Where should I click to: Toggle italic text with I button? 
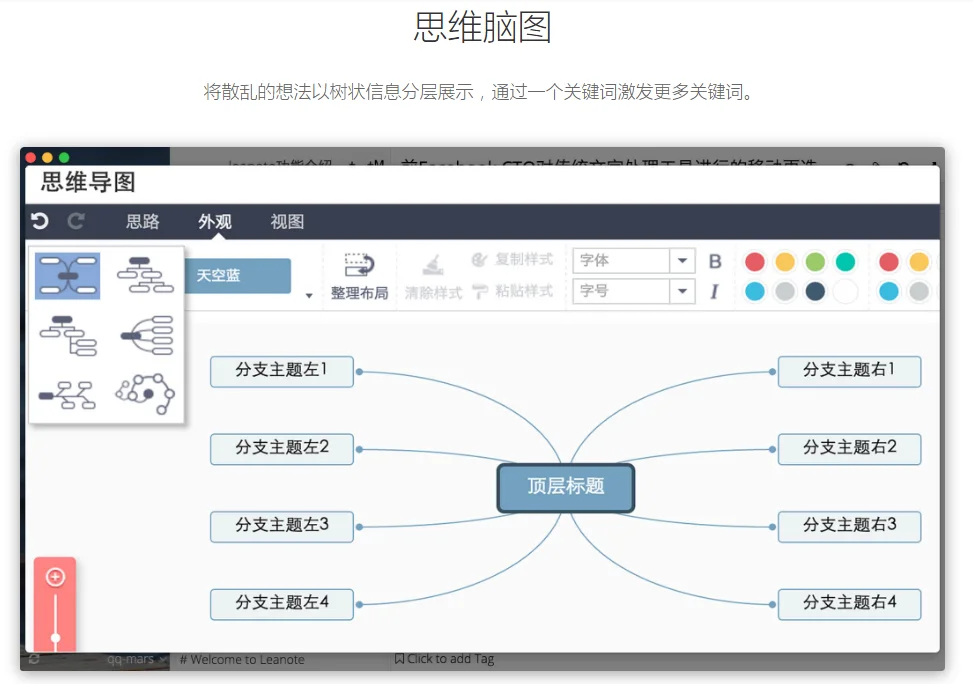tap(714, 291)
